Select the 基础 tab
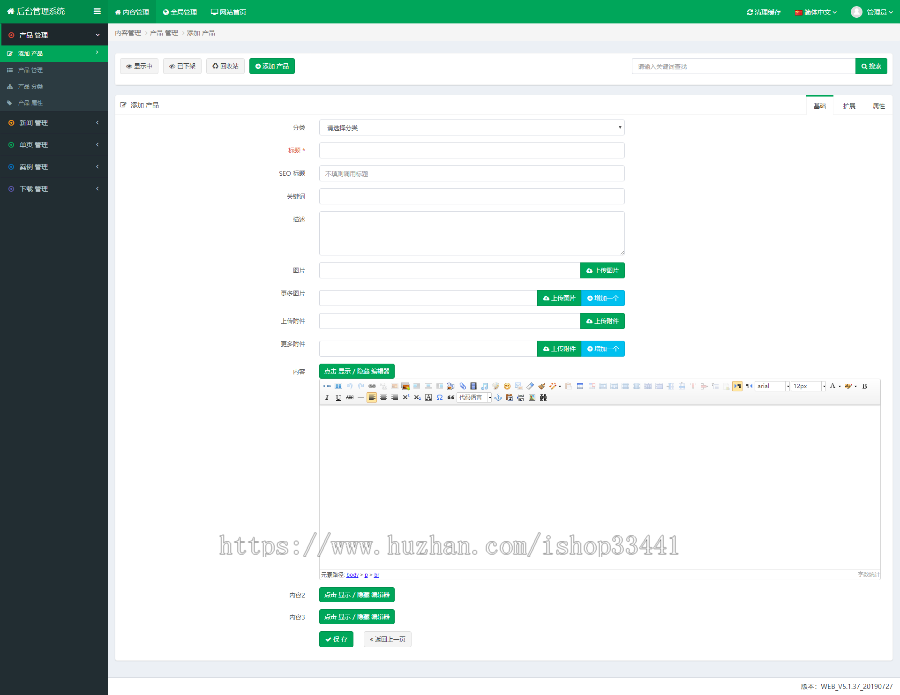This screenshot has height=695, width=900. [x=819, y=106]
